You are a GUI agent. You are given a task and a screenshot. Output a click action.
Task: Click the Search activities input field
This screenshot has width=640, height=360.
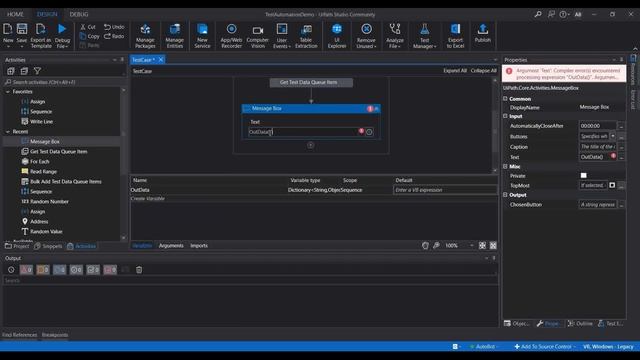63,82
